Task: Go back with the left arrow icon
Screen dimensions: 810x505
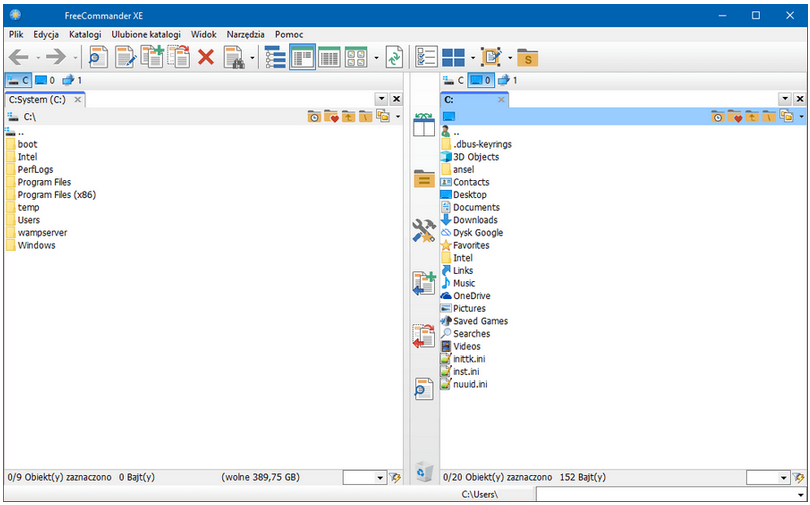Action: (x=19, y=57)
